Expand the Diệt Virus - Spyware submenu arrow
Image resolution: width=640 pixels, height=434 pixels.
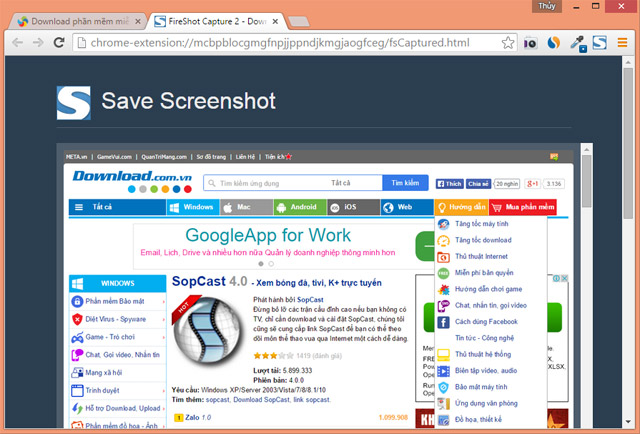pyautogui.click(x=164, y=320)
